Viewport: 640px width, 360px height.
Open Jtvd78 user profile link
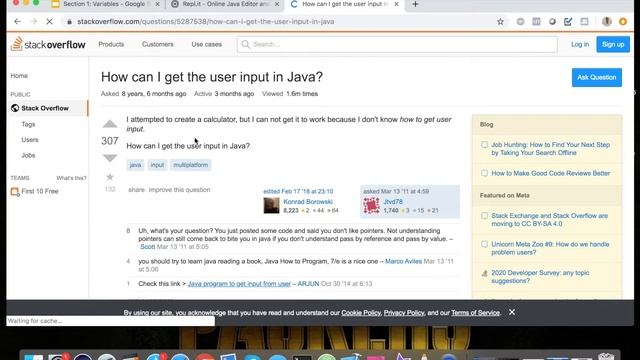393,202
